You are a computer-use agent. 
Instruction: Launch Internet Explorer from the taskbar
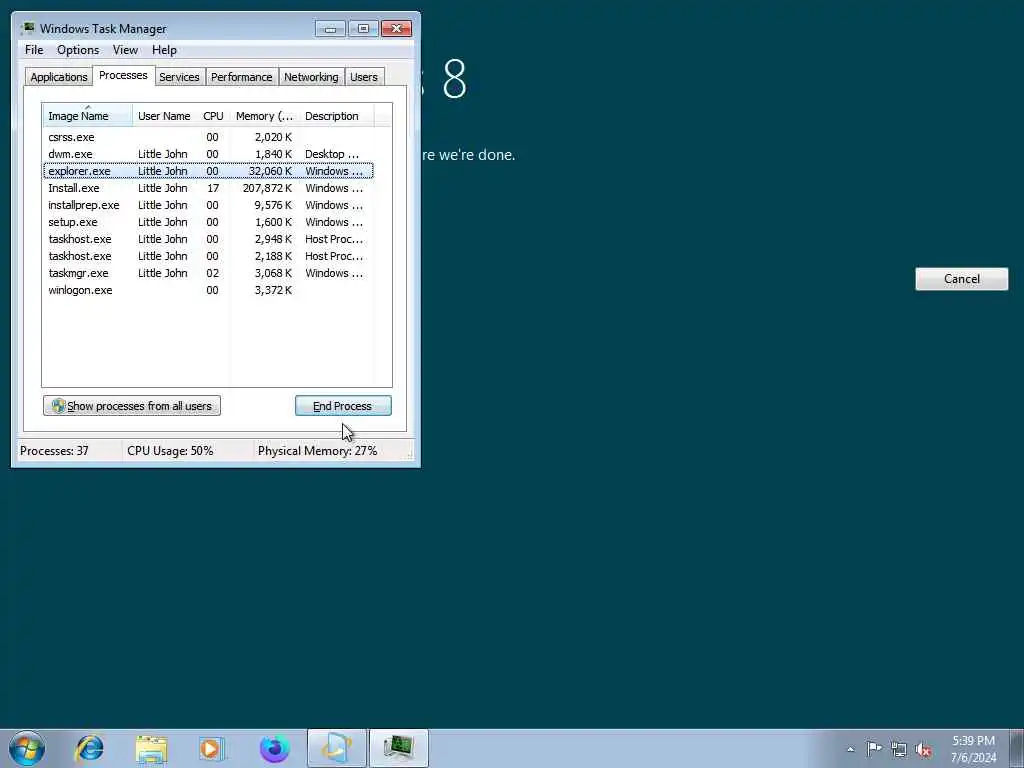(x=89, y=748)
